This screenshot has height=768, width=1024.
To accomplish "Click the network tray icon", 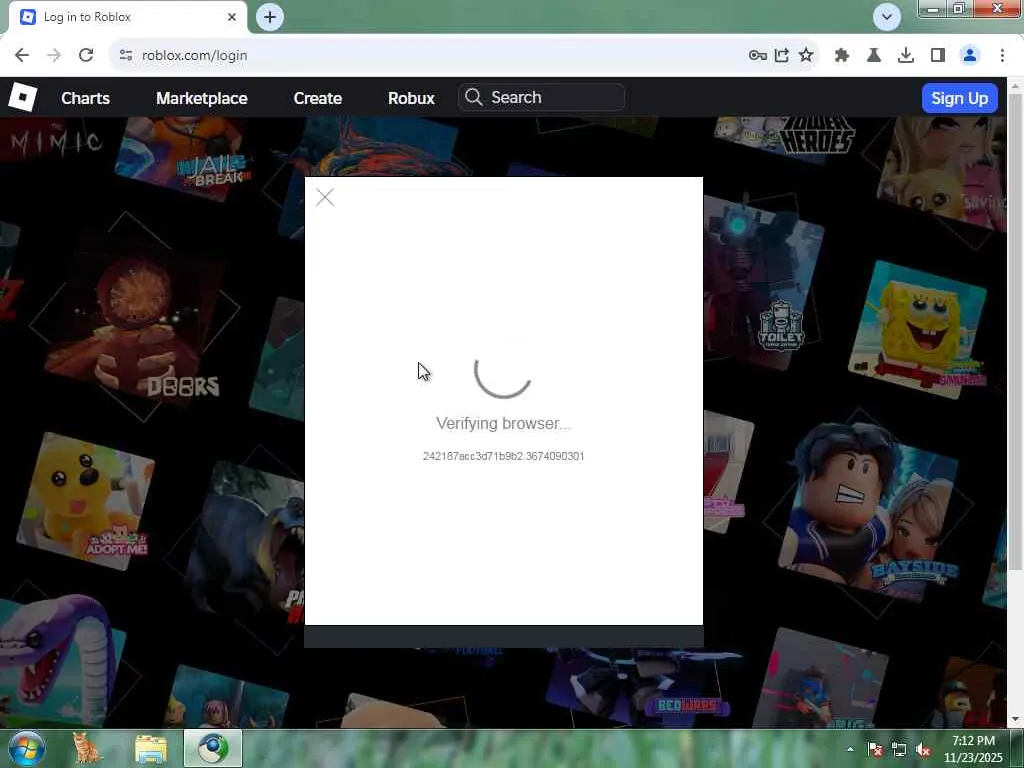I will click(899, 749).
